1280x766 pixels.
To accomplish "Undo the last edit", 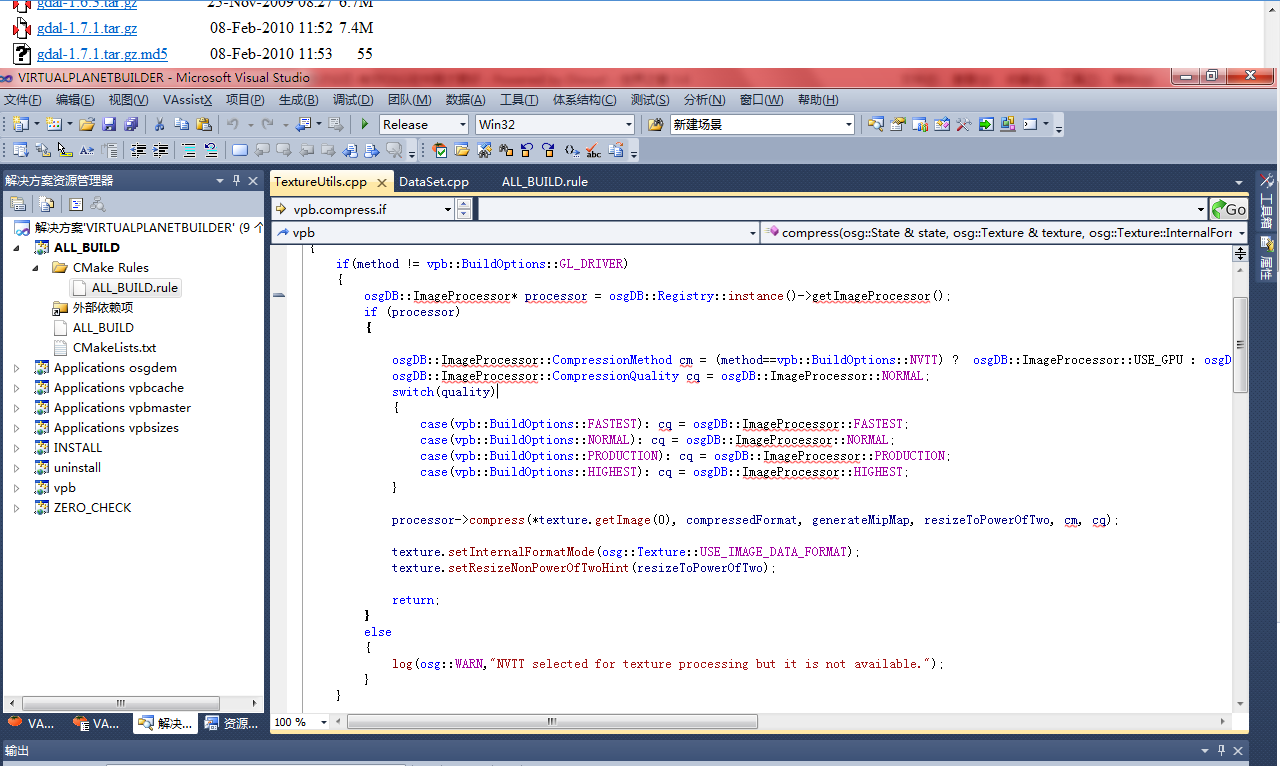I will [232, 124].
